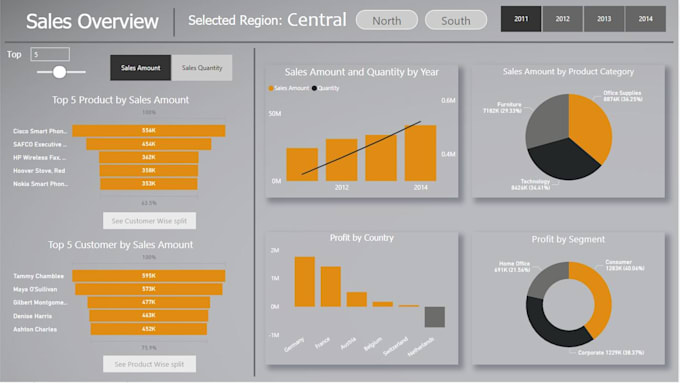This screenshot has height=383, width=680.
Task: Select the HP Wireless Fax 362K bar
Action: 149,157
